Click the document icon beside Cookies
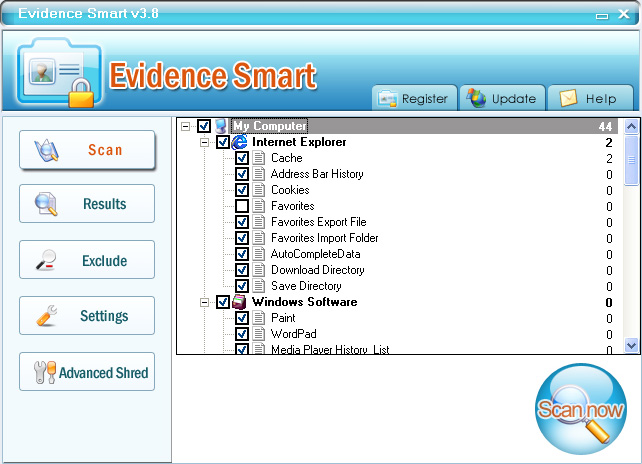 coord(258,190)
